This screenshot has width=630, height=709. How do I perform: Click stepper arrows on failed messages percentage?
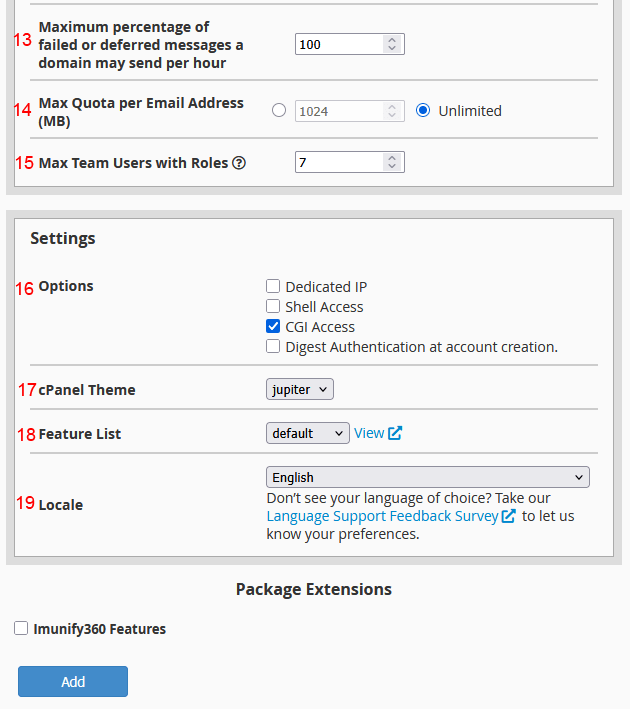click(392, 45)
